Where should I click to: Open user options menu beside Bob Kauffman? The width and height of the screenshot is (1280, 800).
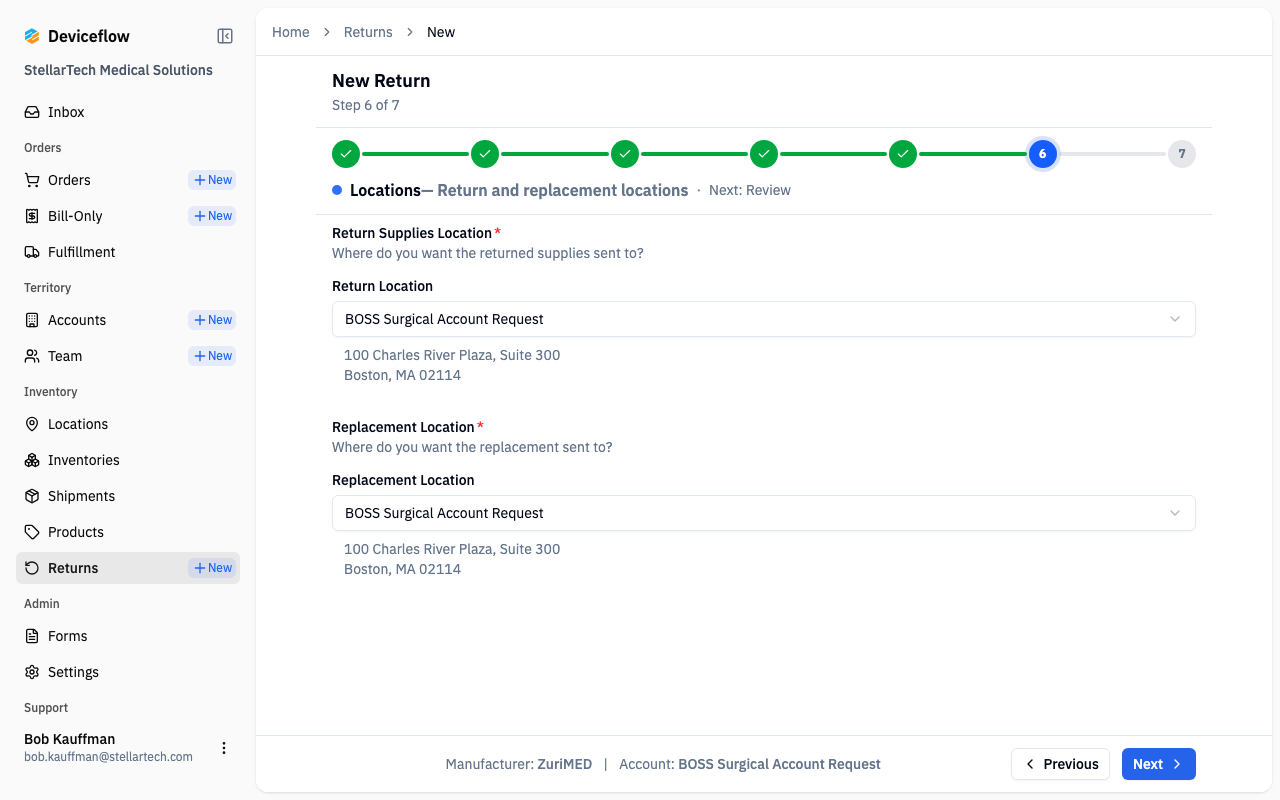point(224,748)
